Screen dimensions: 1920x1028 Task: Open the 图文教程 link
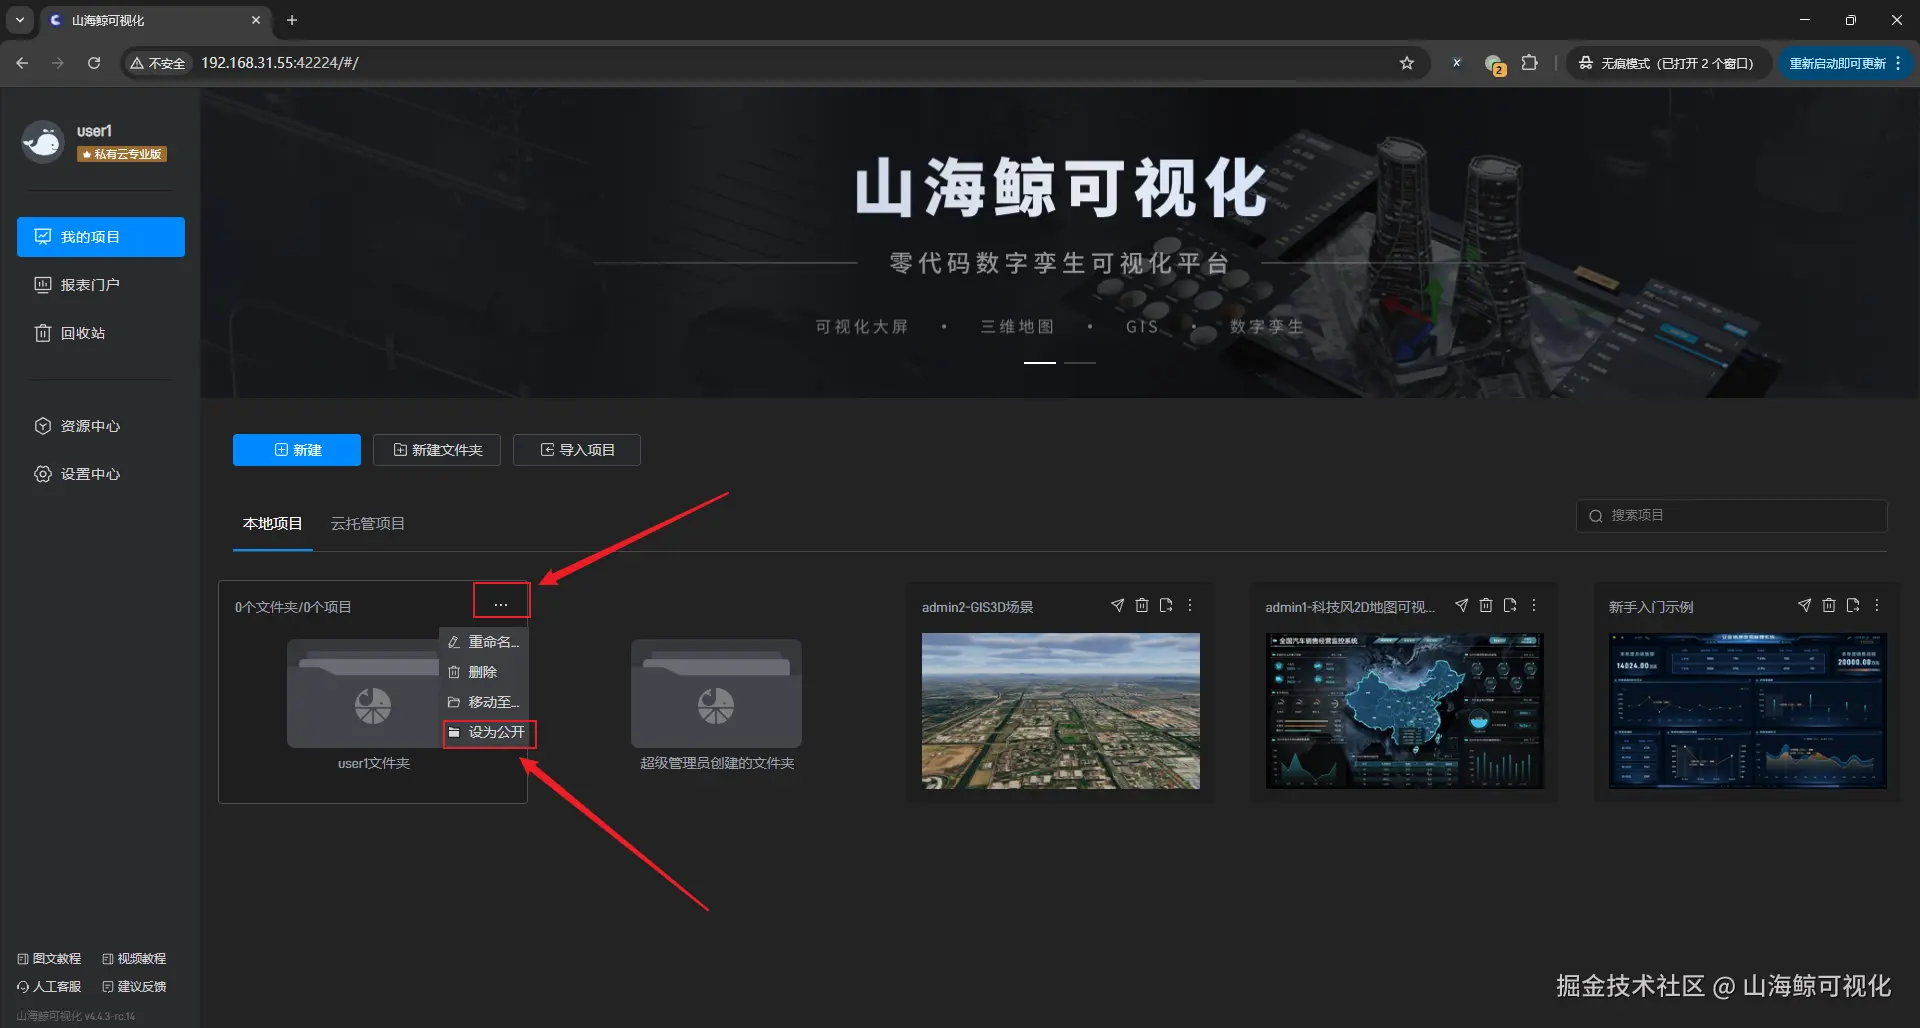pos(50,959)
